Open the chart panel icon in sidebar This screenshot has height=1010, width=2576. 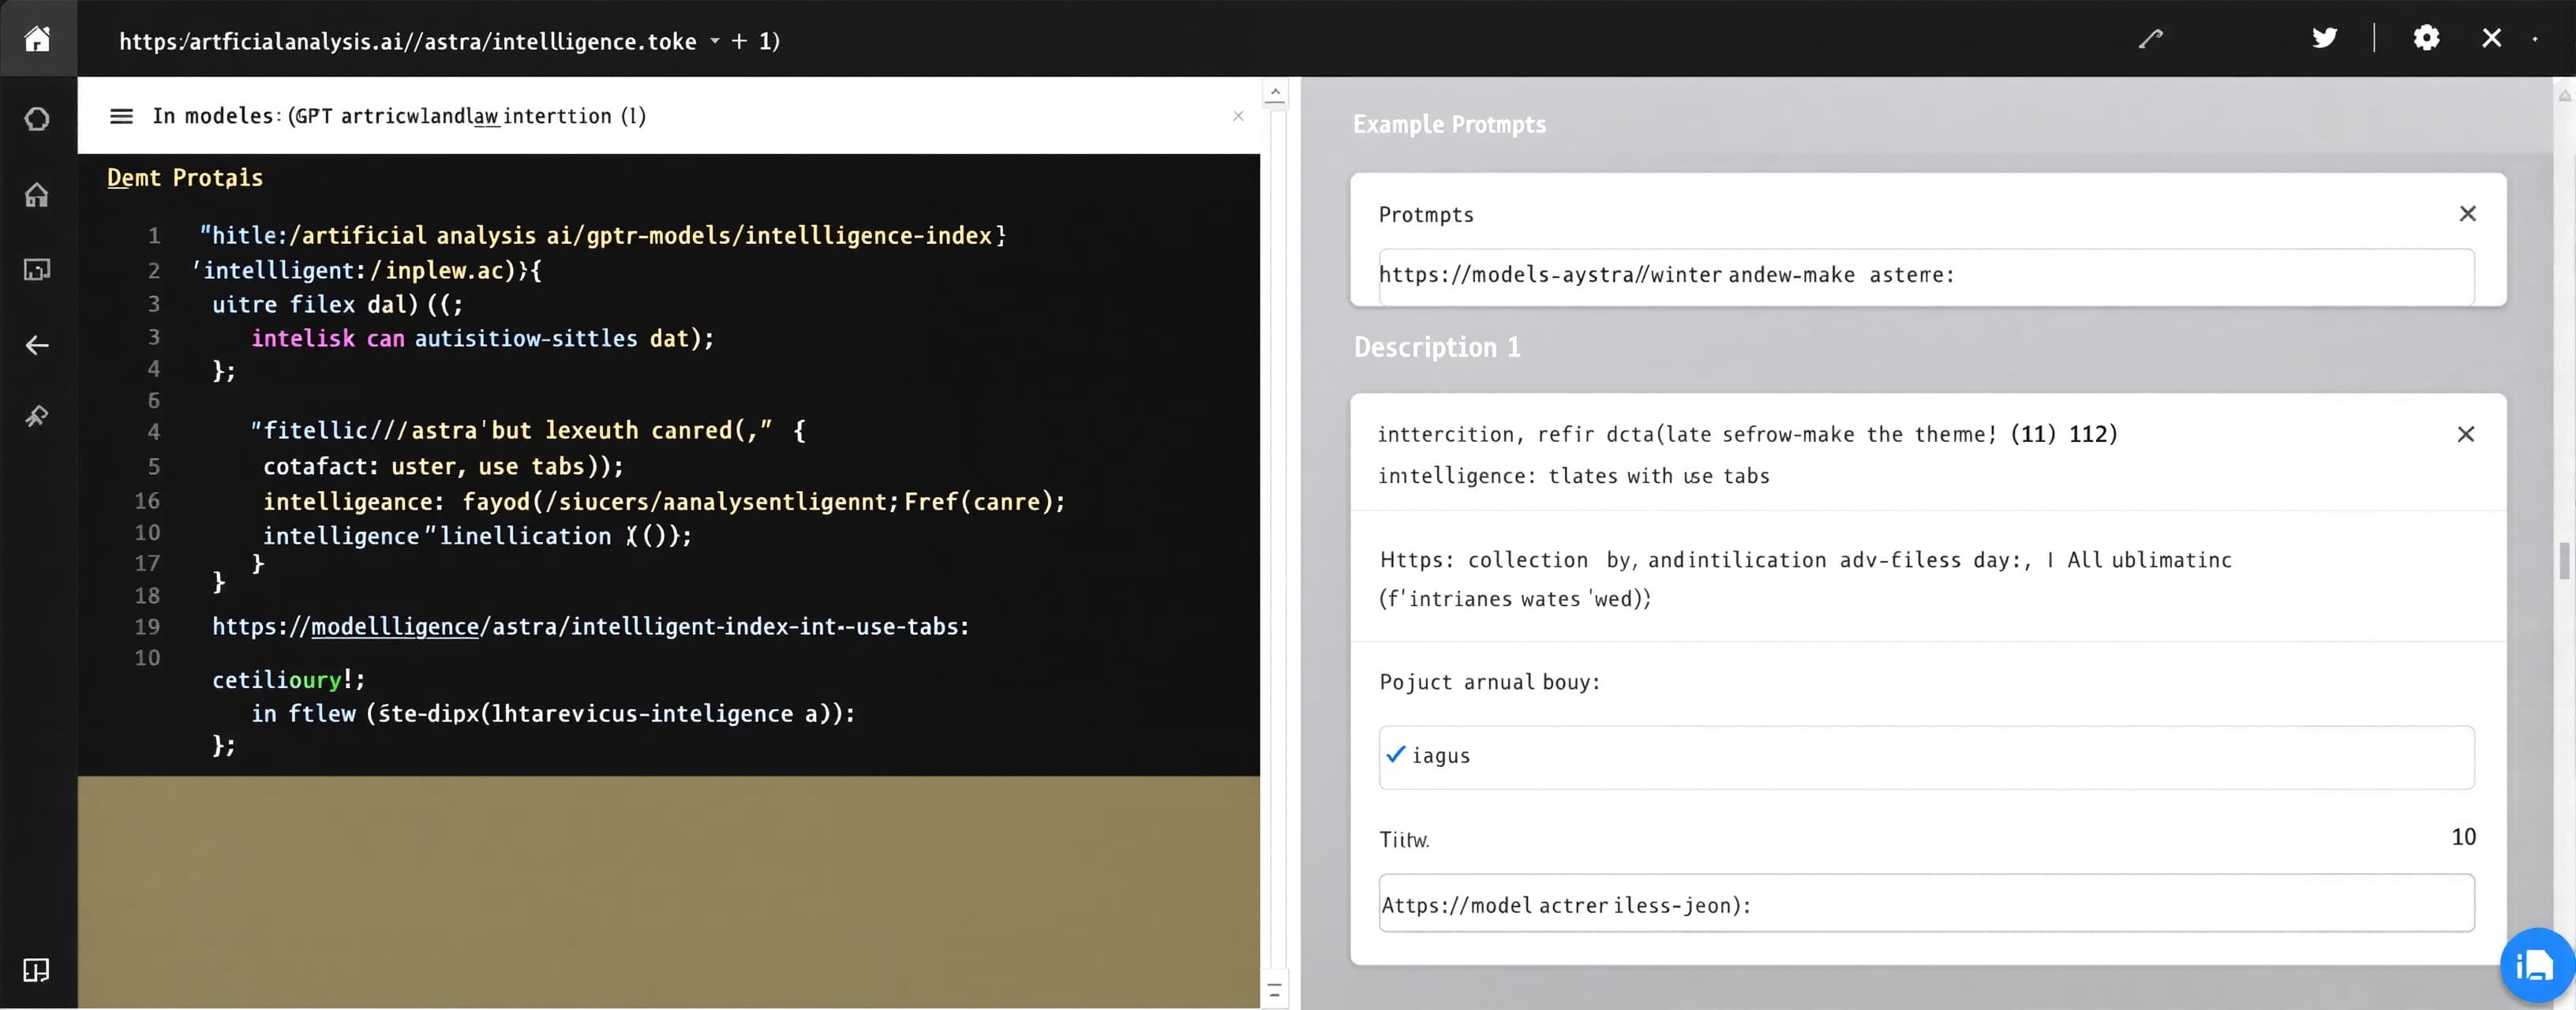[x=37, y=269]
